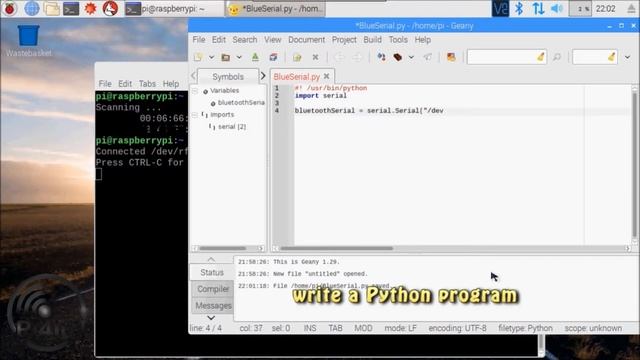The width and height of the screenshot is (640, 360).
Task: Click the save all files toolbar icon
Action: click(x=273, y=57)
